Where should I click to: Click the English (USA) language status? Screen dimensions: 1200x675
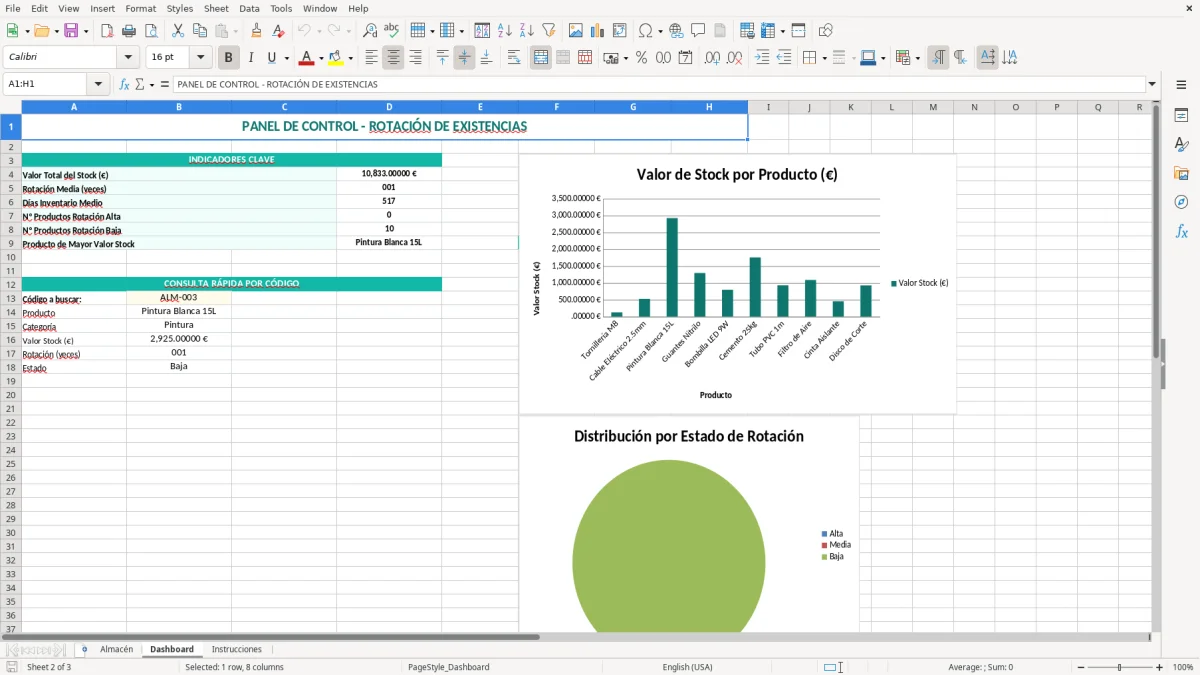[687, 667]
